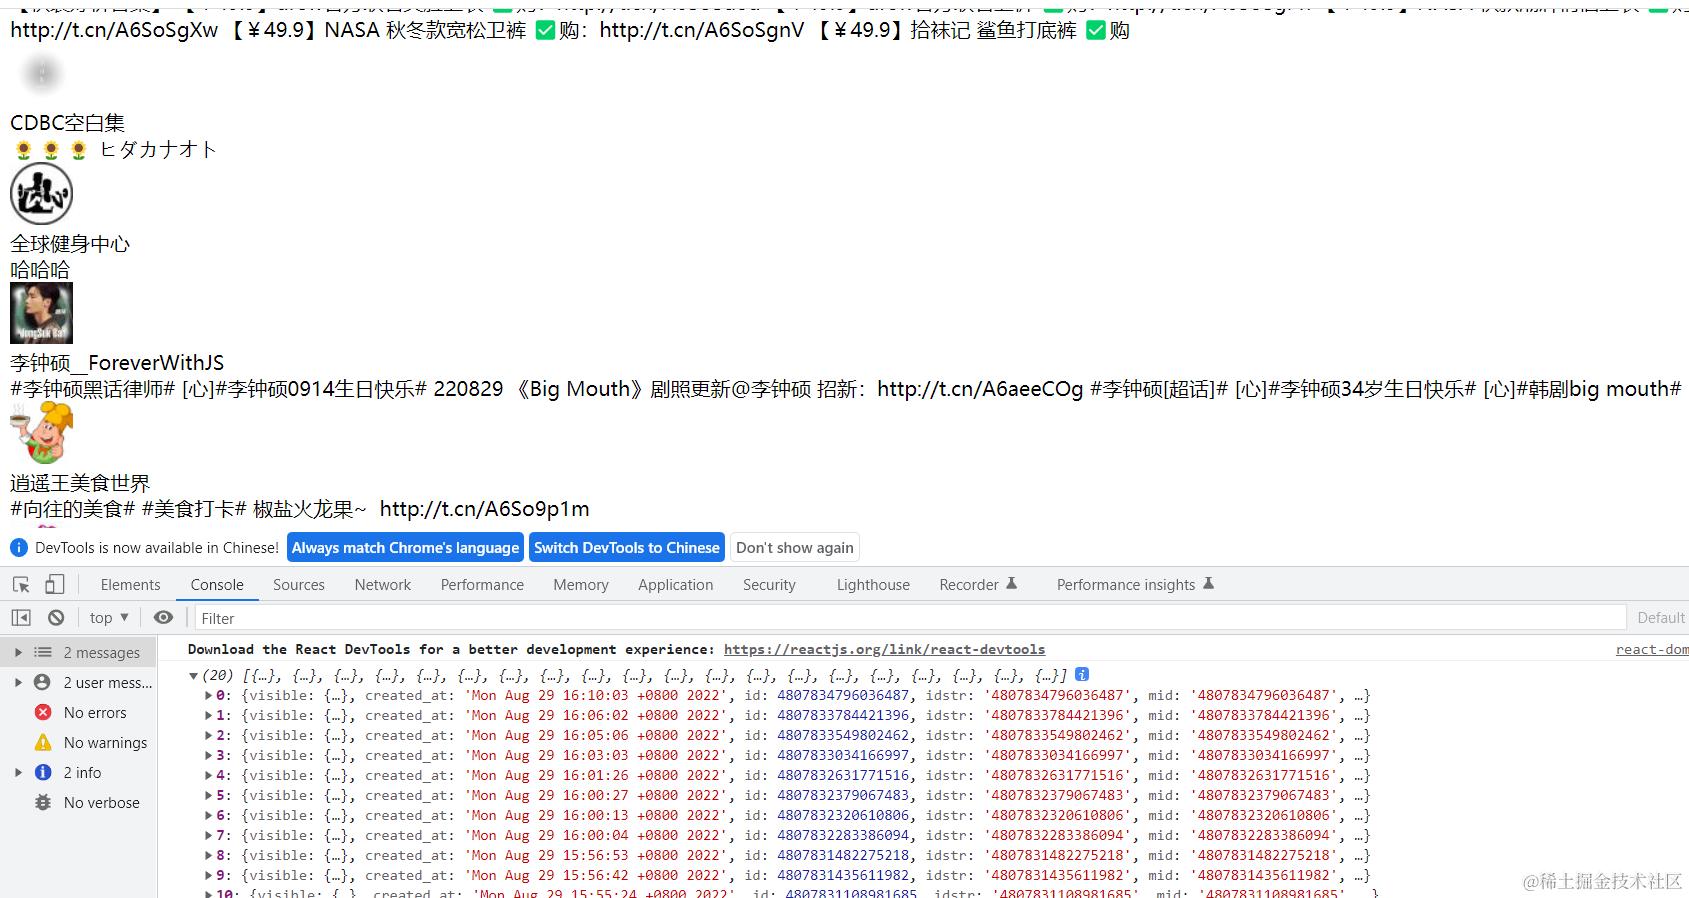Expand array item 5 object
Screen dimensions: 1689x898
(x=208, y=796)
